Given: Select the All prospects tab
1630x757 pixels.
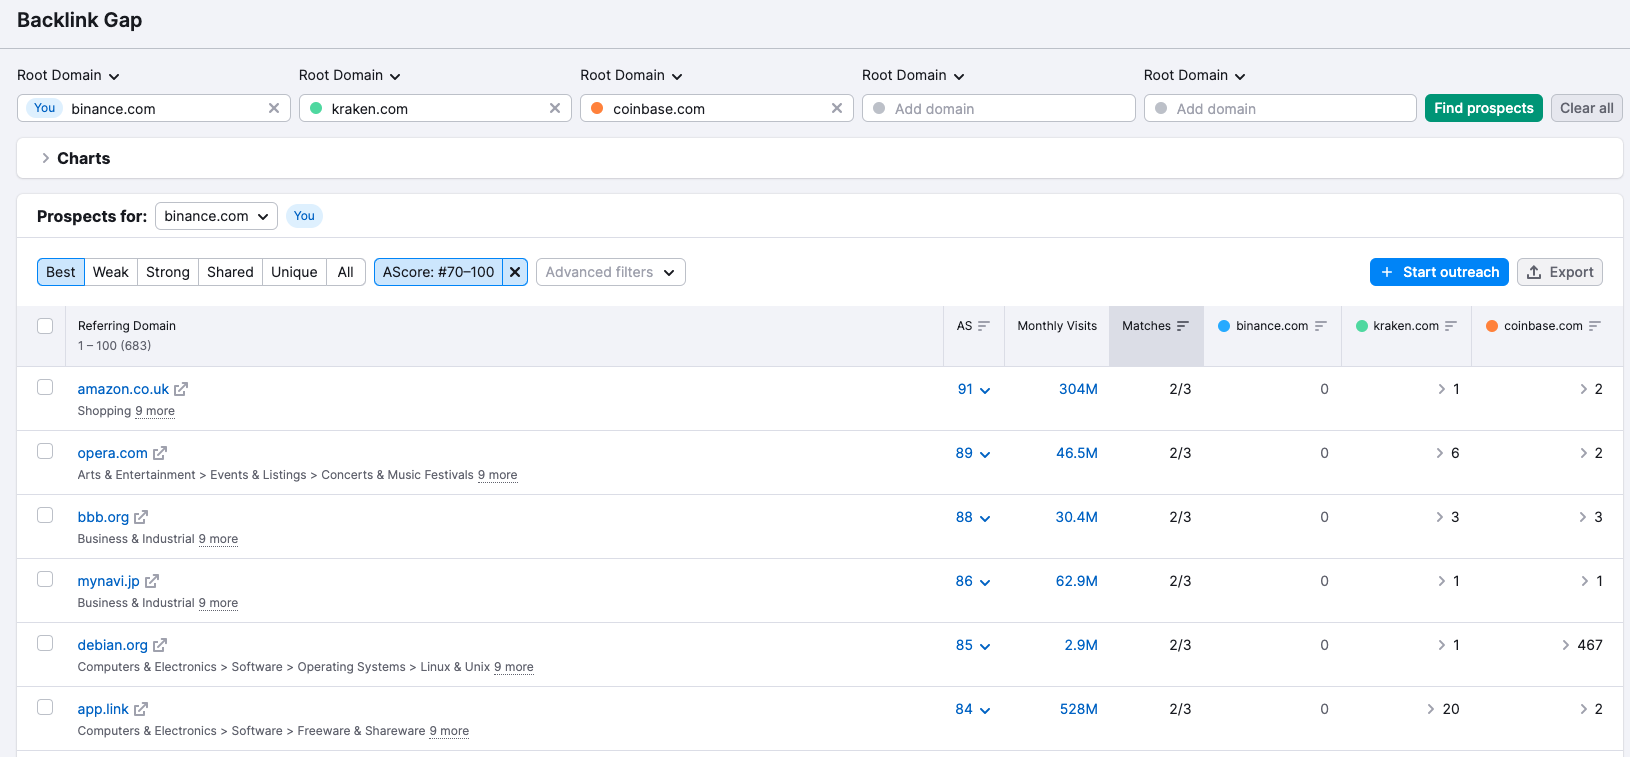Looking at the screenshot, I should click(346, 272).
